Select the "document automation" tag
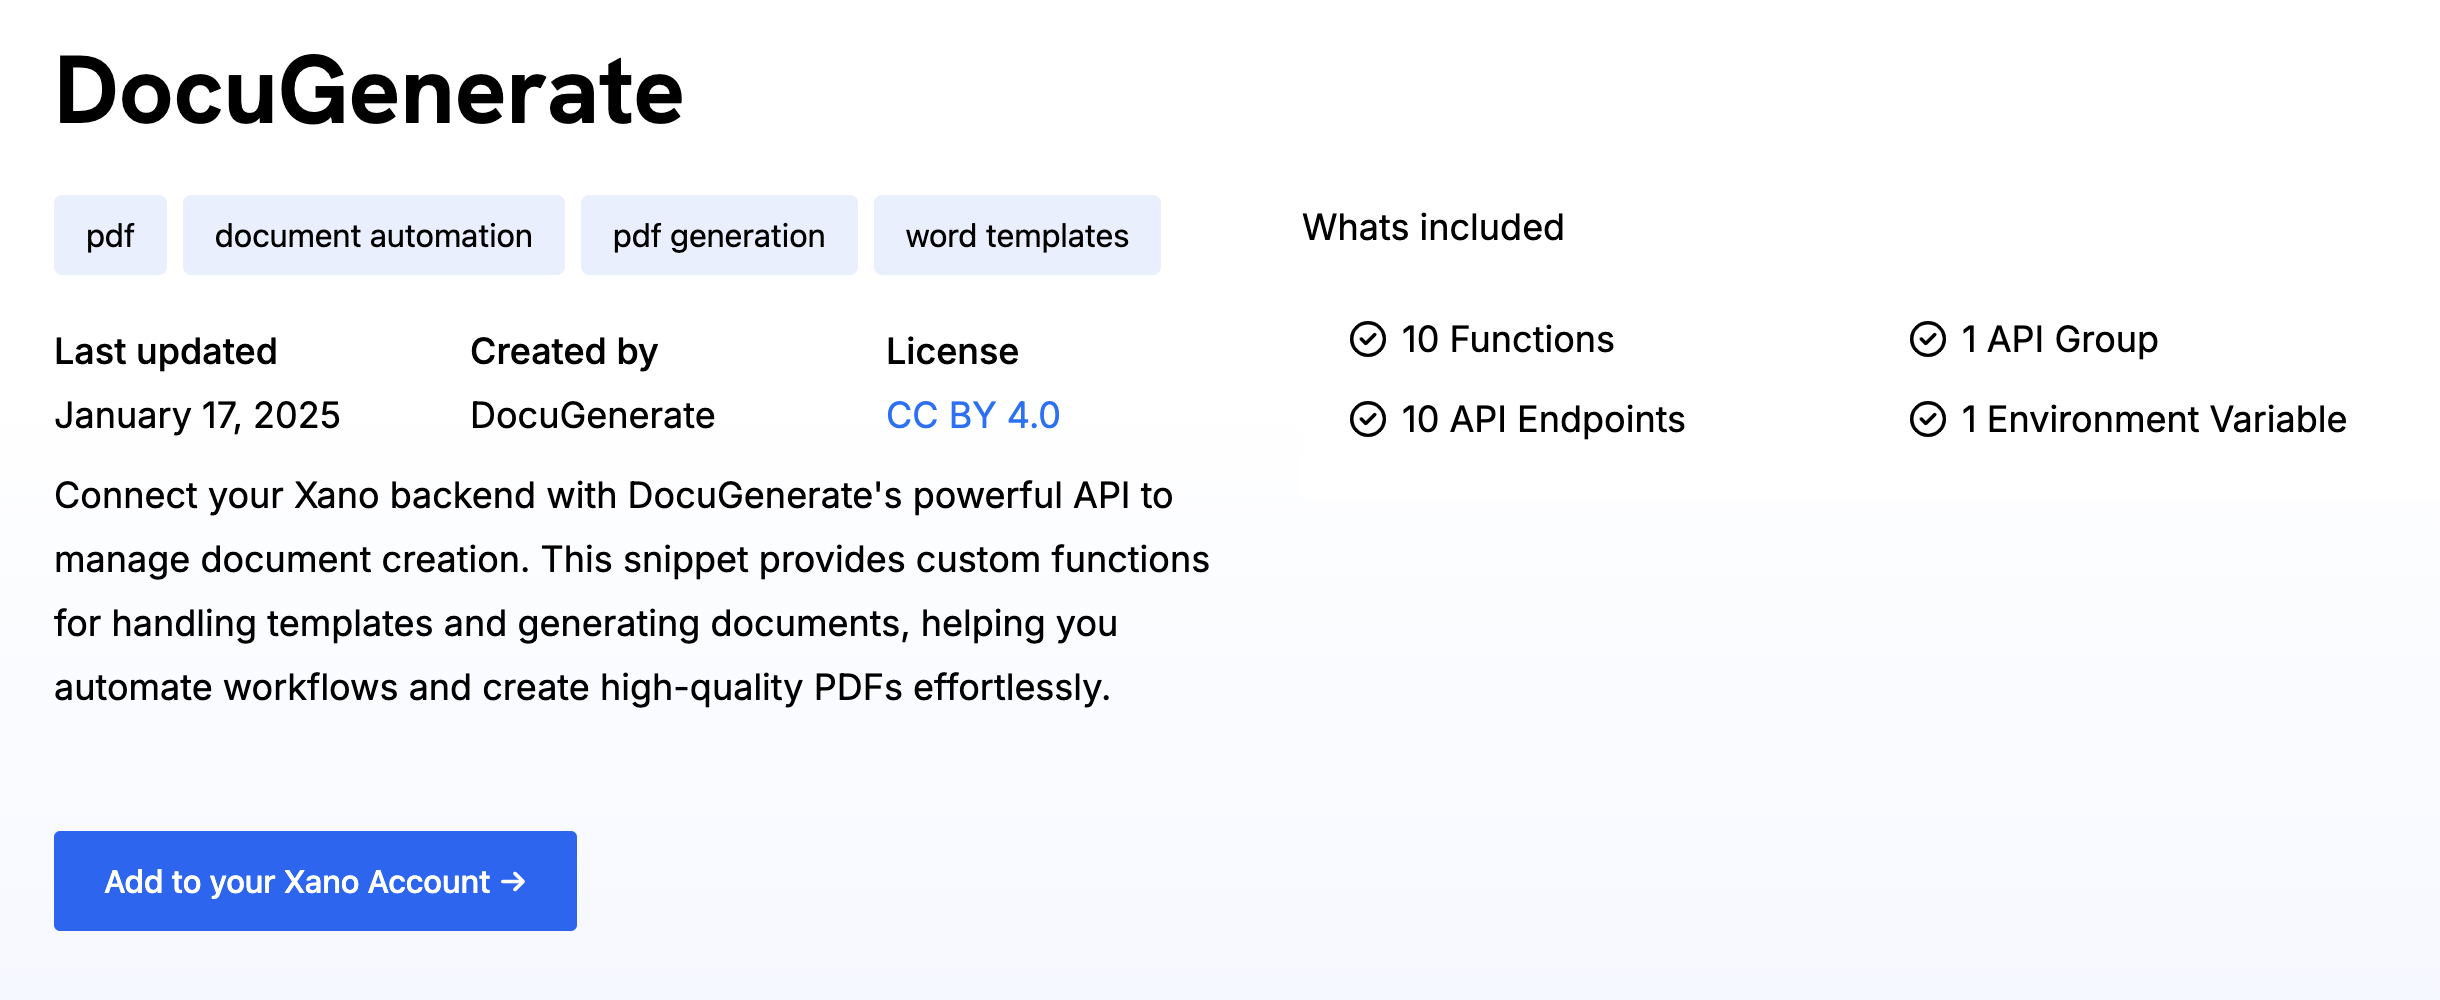The image size is (2440, 1000). (373, 235)
